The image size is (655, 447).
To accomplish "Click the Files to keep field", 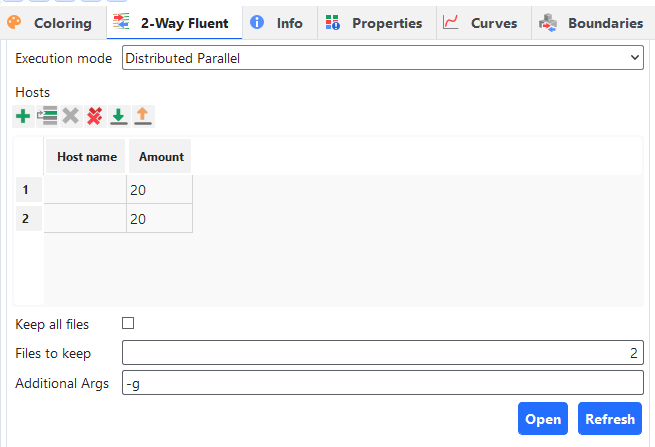I will pos(382,353).
